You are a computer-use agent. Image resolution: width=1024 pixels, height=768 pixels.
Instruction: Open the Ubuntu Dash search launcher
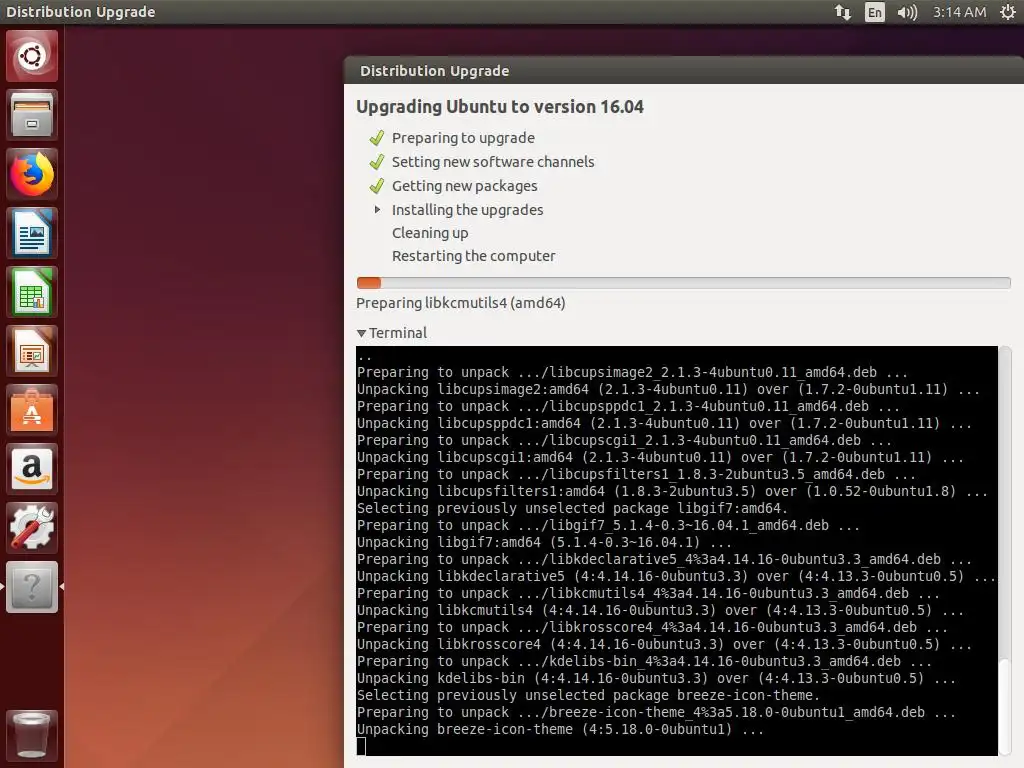pos(32,56)
